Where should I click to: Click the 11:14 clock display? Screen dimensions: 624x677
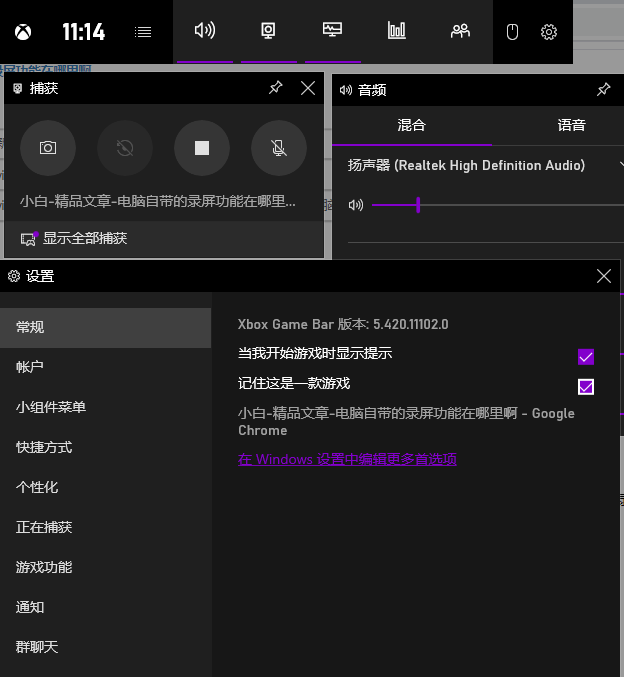(x=83, y=32)
